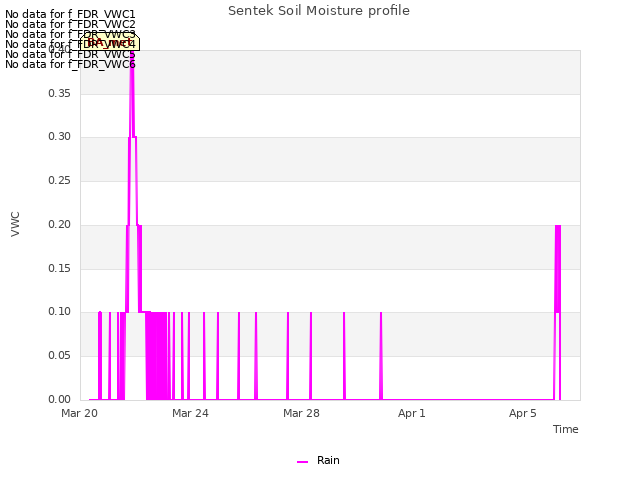Click the Mar 24 x-axis tick label

coord(190,413)
